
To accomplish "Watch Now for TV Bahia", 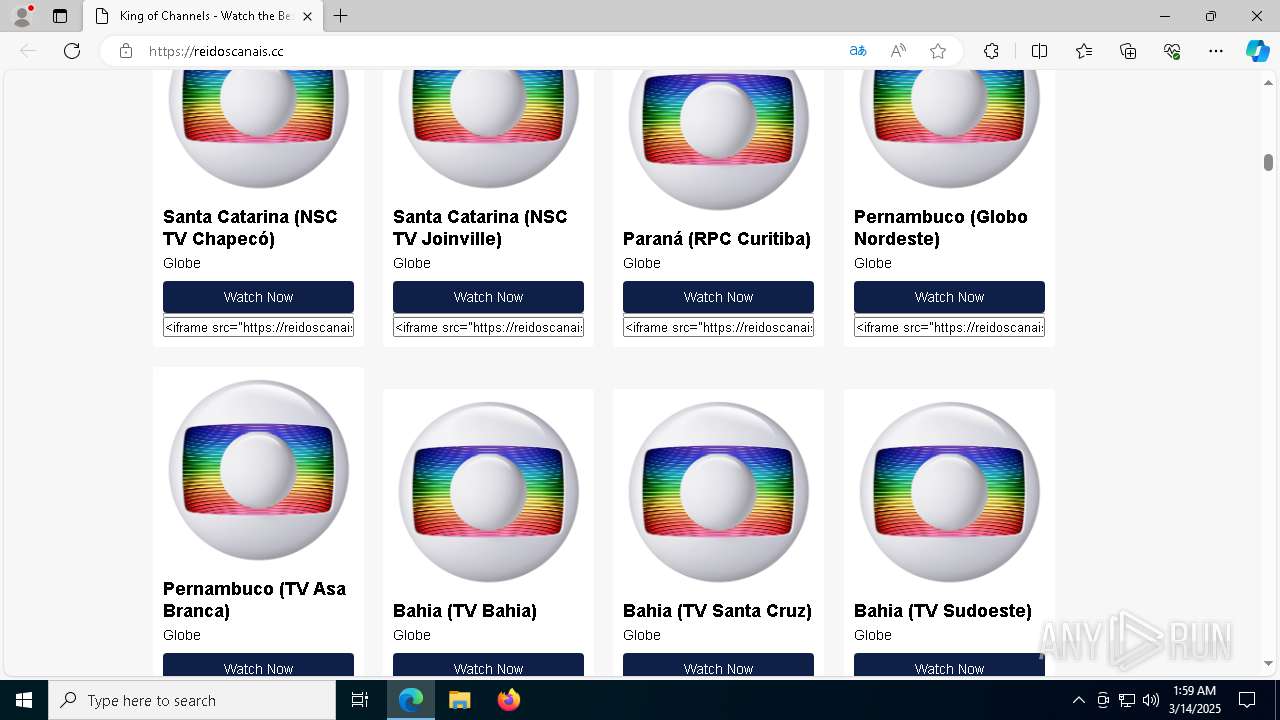I will pos(488,665).
